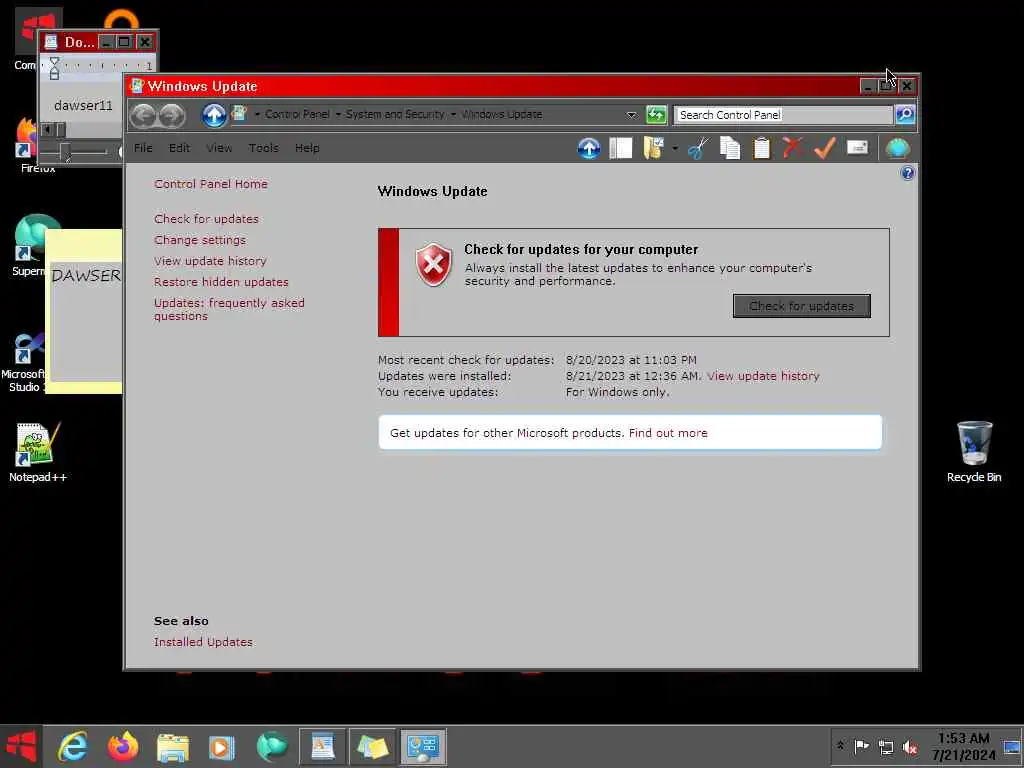Click the Control Panel taskbar button
1024x768 pixels.
click(423, 746)
